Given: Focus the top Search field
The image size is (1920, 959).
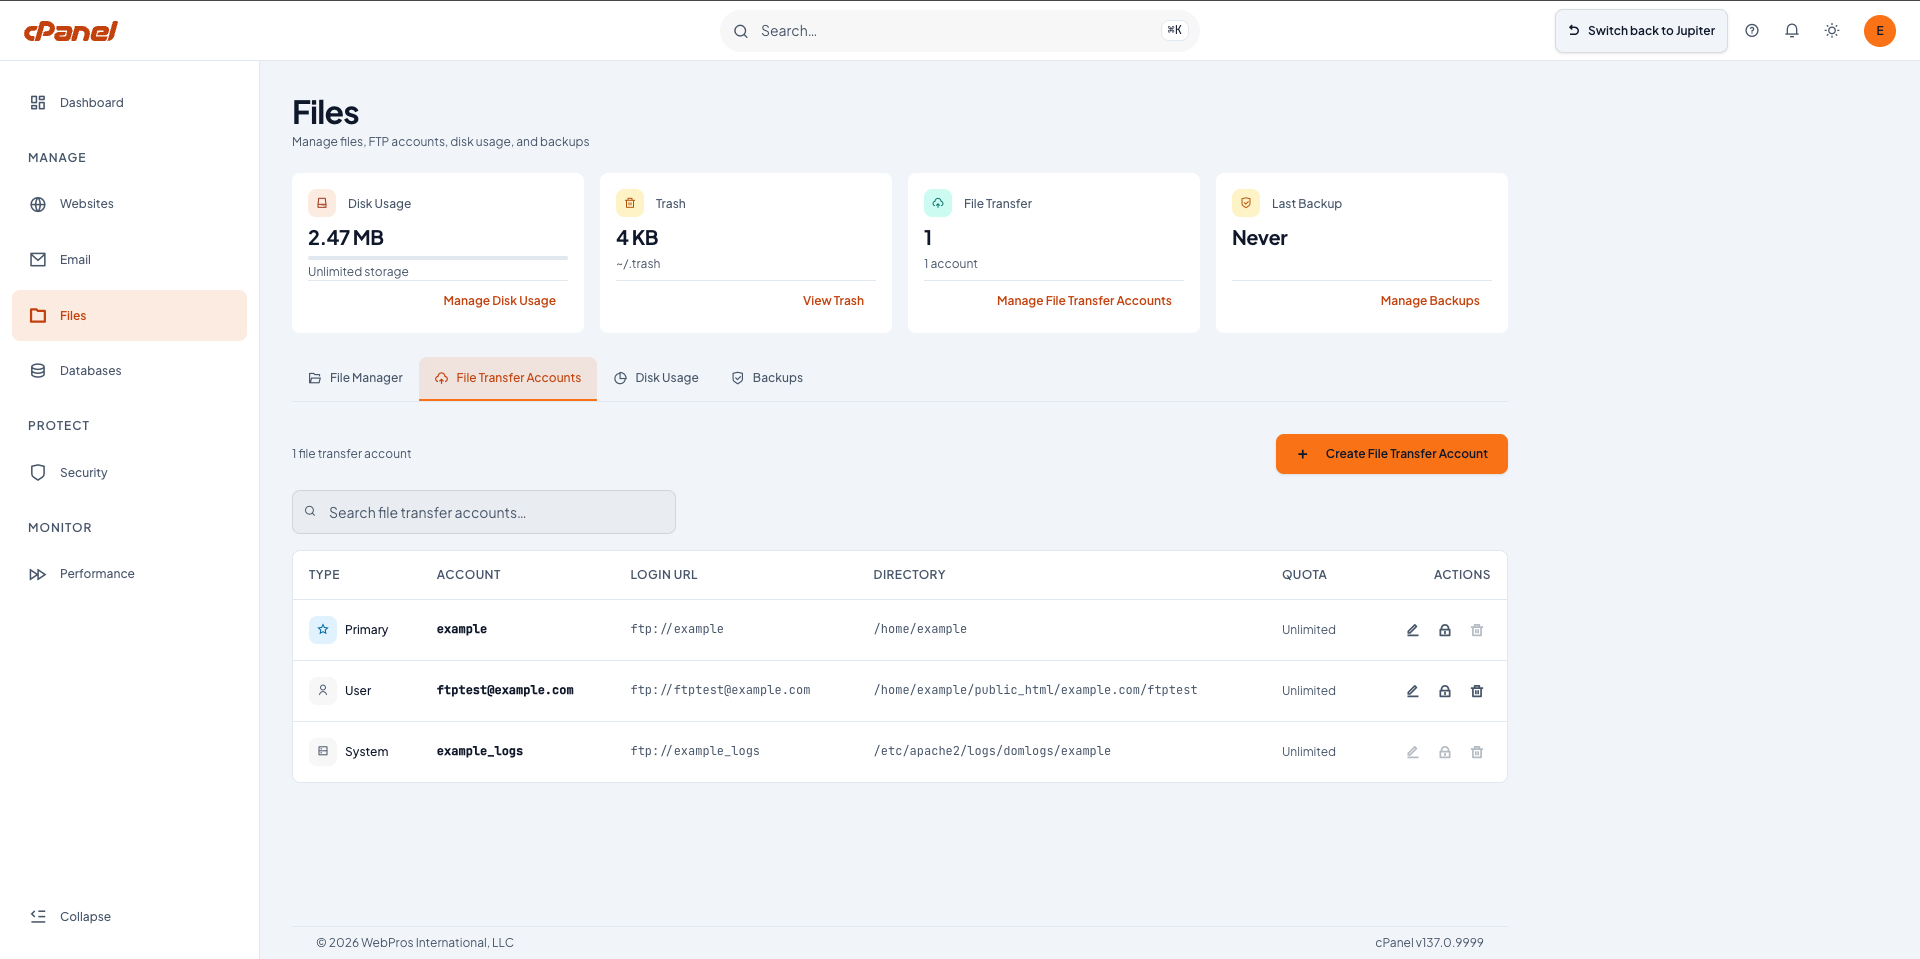Looking at the screenshot, I should point(960,31).
